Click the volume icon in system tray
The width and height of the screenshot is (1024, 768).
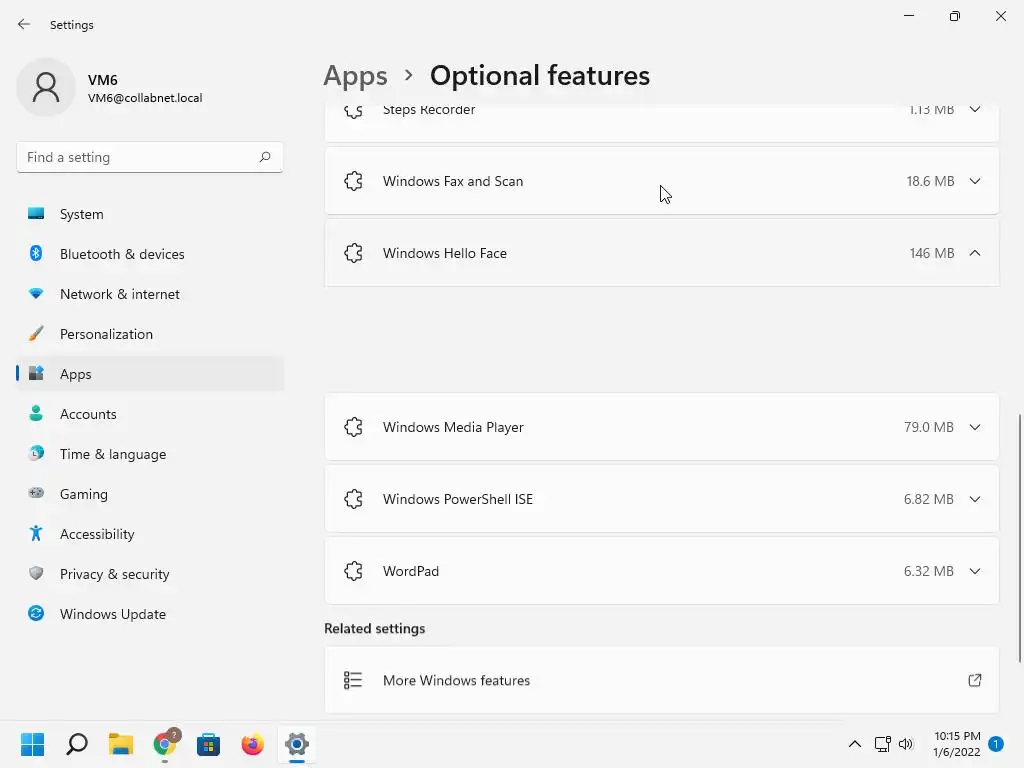click(906, 744)
